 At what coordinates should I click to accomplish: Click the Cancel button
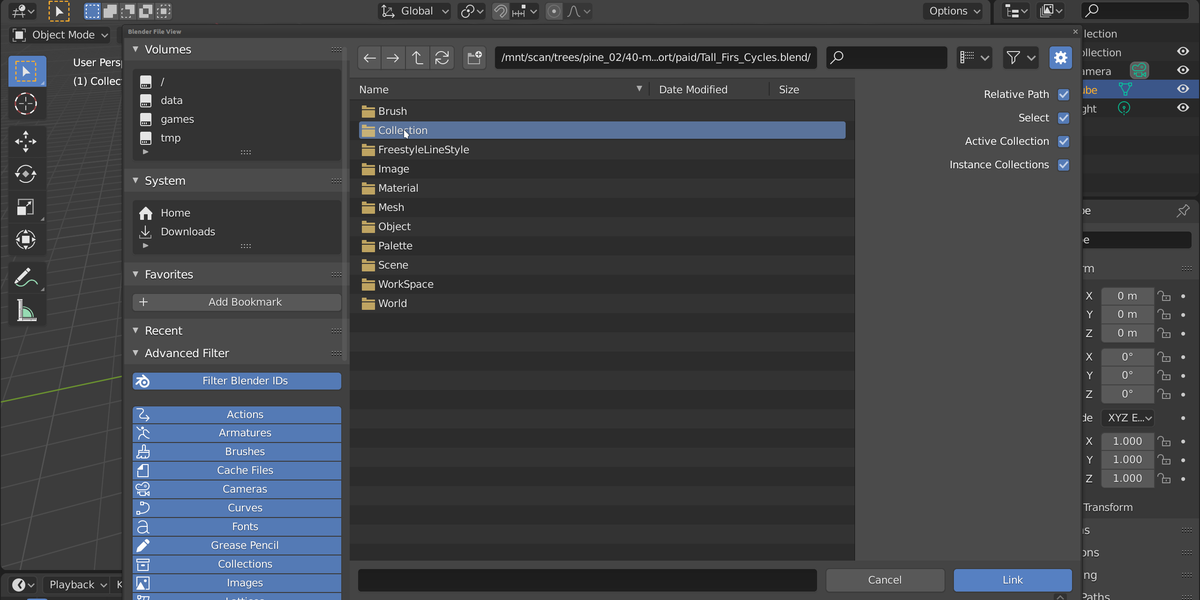[885, 580]
